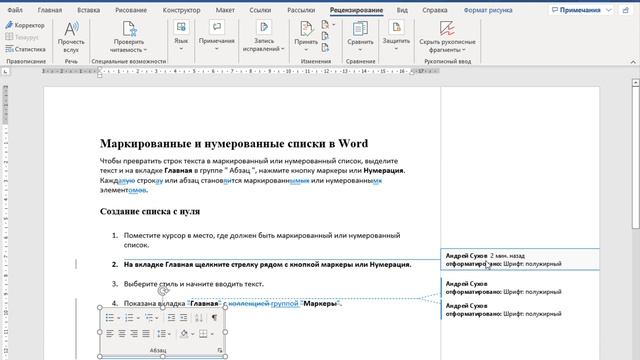Expand the reject change dropdown arrow
640x360 pixels.
coord(334,25)
